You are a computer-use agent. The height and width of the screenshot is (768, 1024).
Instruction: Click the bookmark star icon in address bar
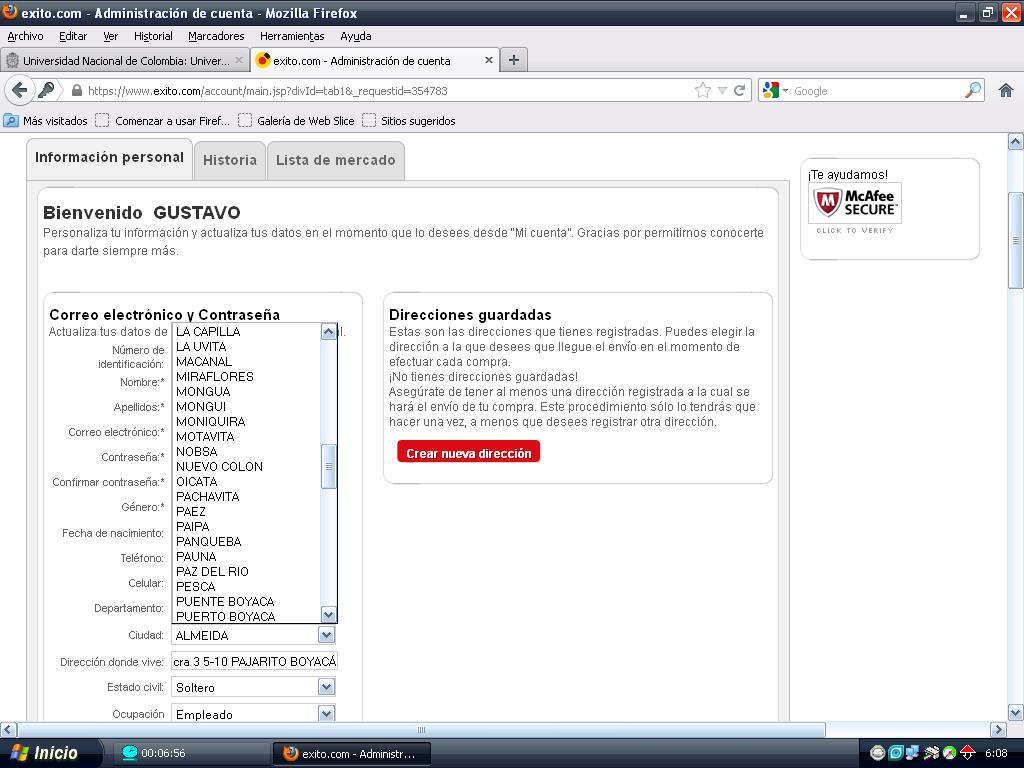click(703, 90)
